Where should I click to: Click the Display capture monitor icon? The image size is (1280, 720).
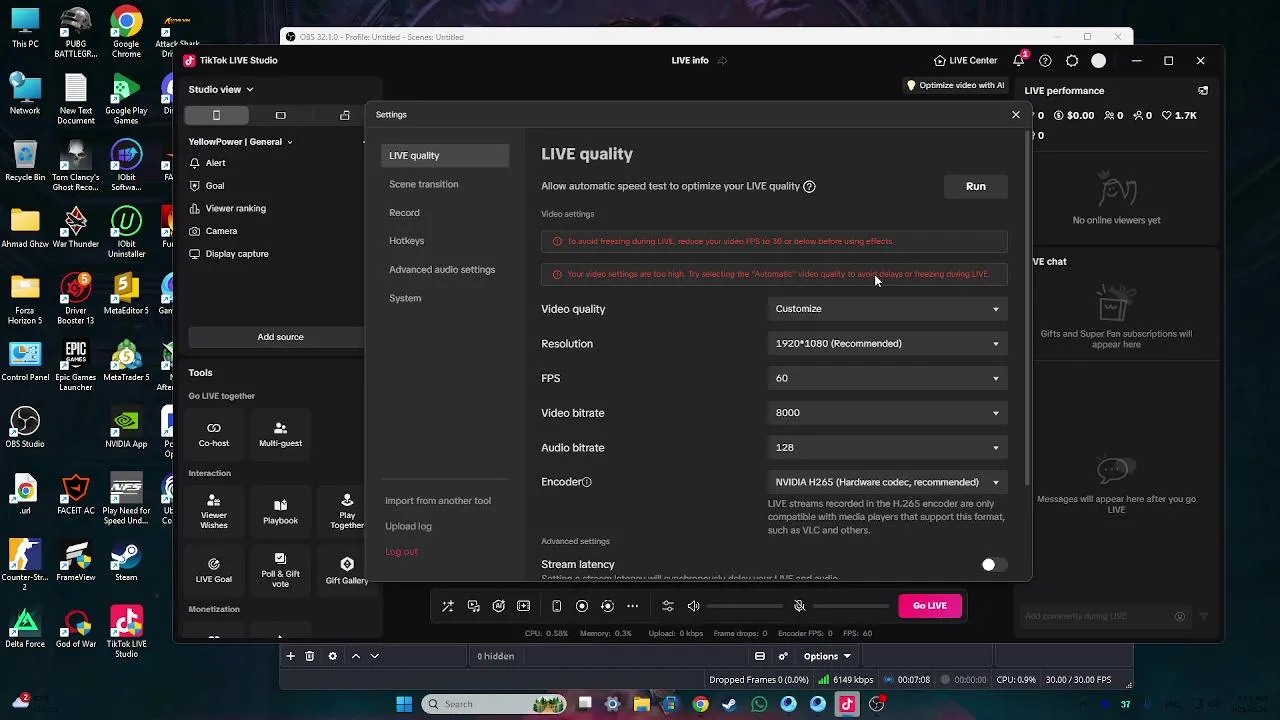pyautogui.click(x=195, y=254)
